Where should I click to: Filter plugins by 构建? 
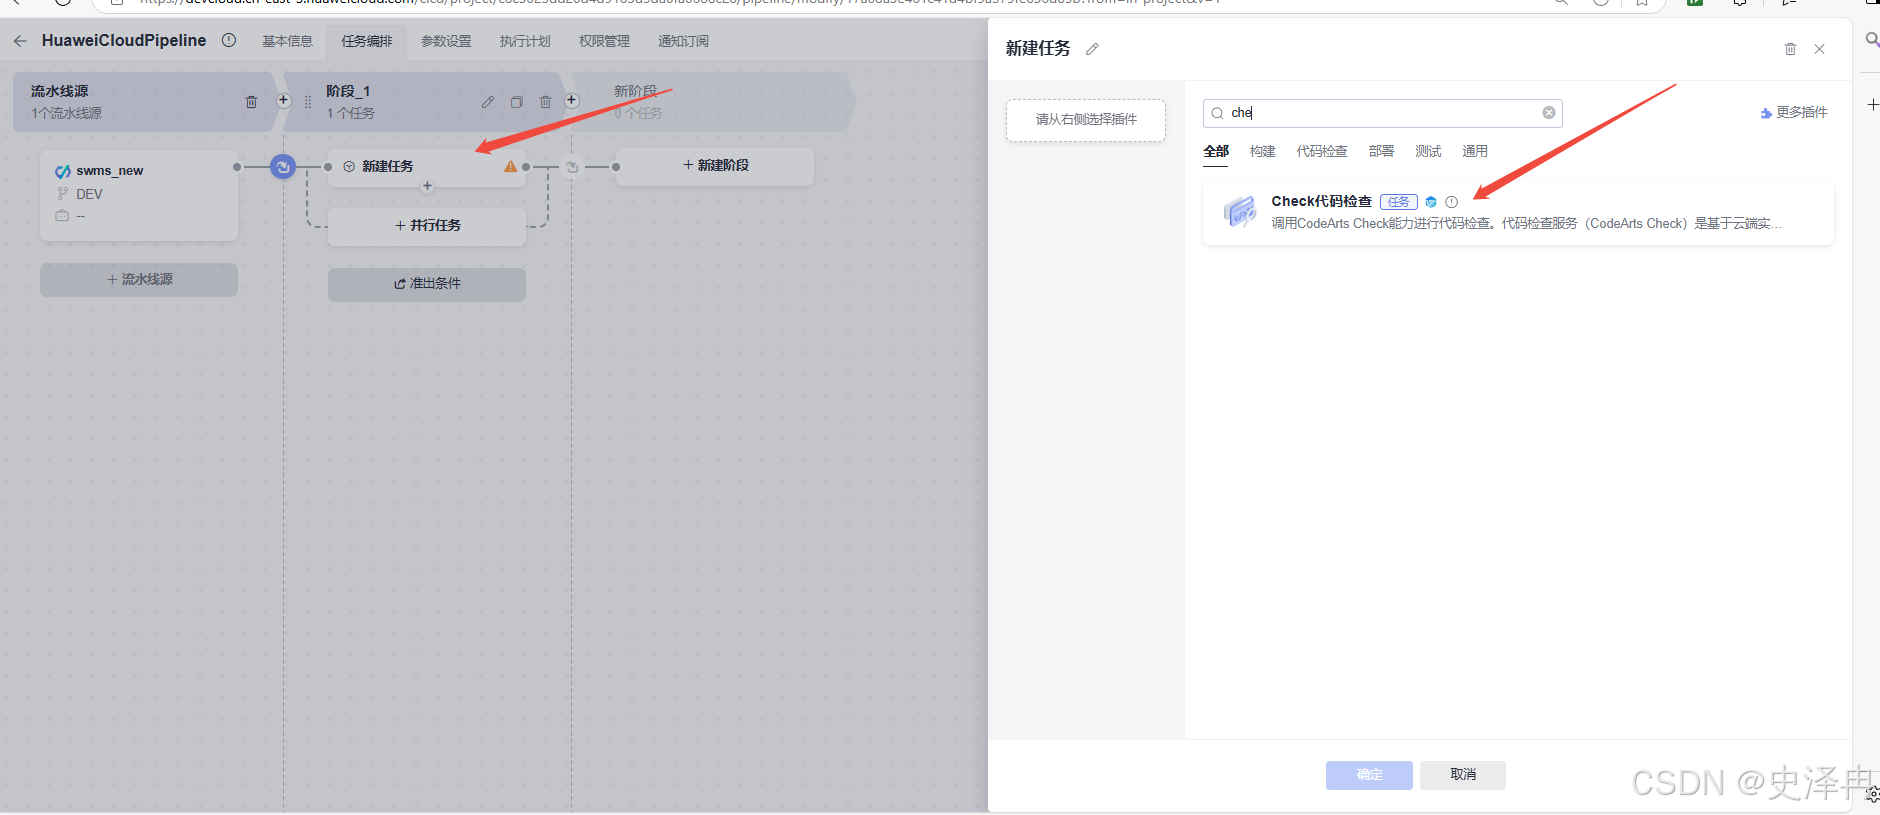click(1263, 151)
